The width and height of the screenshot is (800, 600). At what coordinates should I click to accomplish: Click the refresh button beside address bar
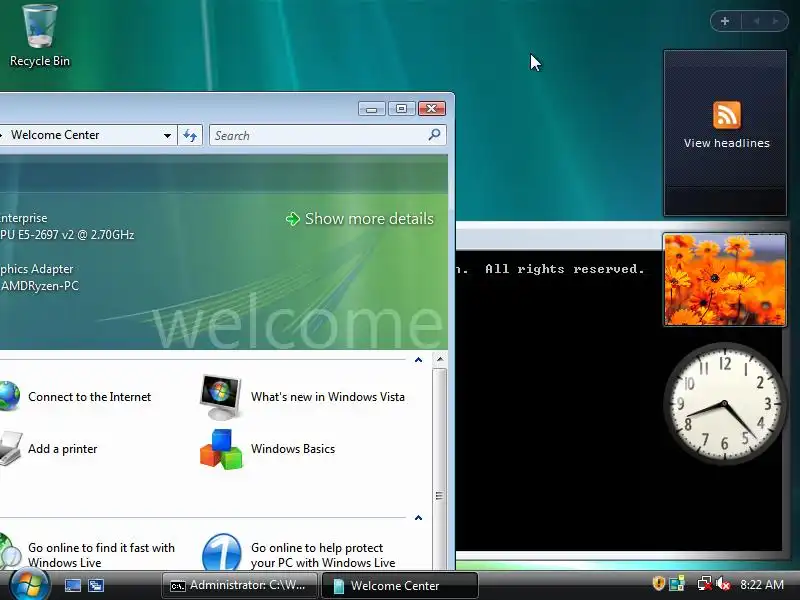tap(190, 135)
